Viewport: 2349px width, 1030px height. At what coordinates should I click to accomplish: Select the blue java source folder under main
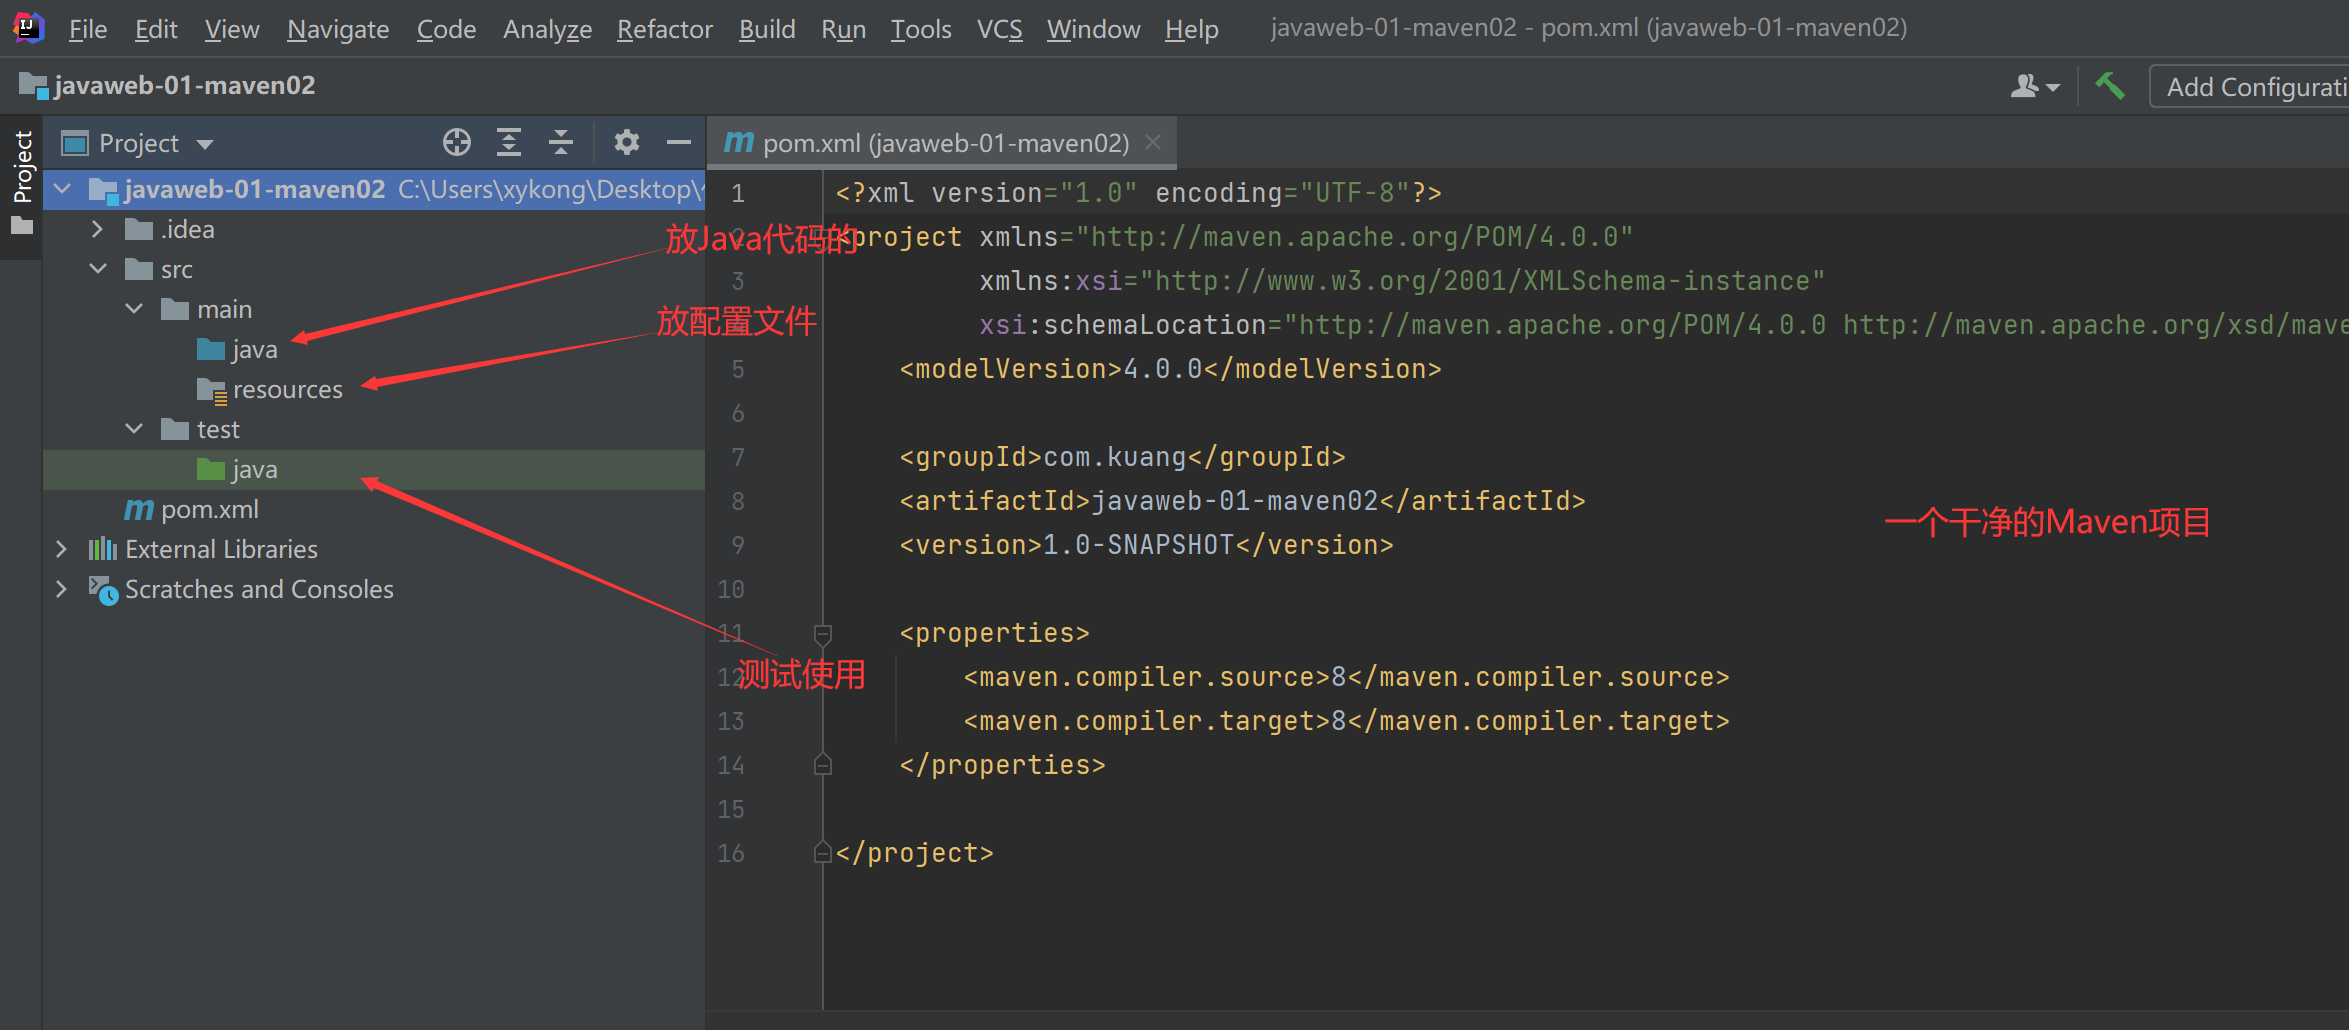tap(238, 349)
